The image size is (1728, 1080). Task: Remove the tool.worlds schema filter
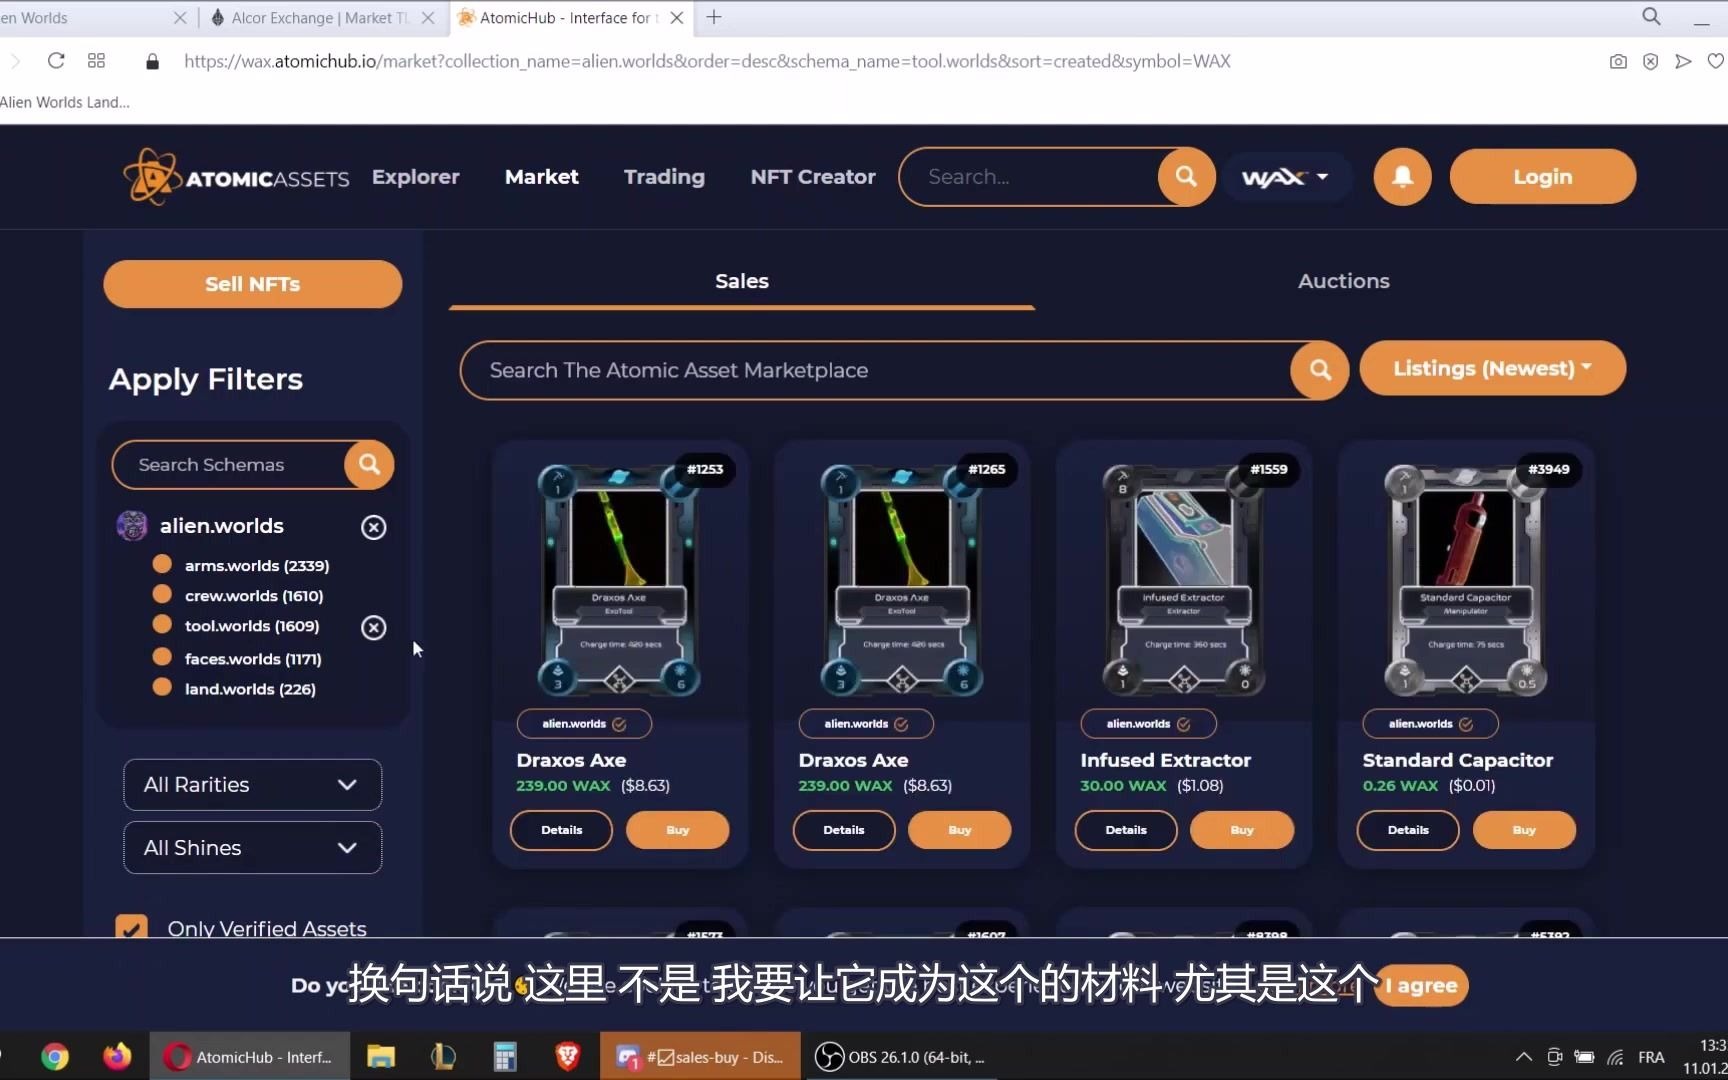tap(373, 627)
